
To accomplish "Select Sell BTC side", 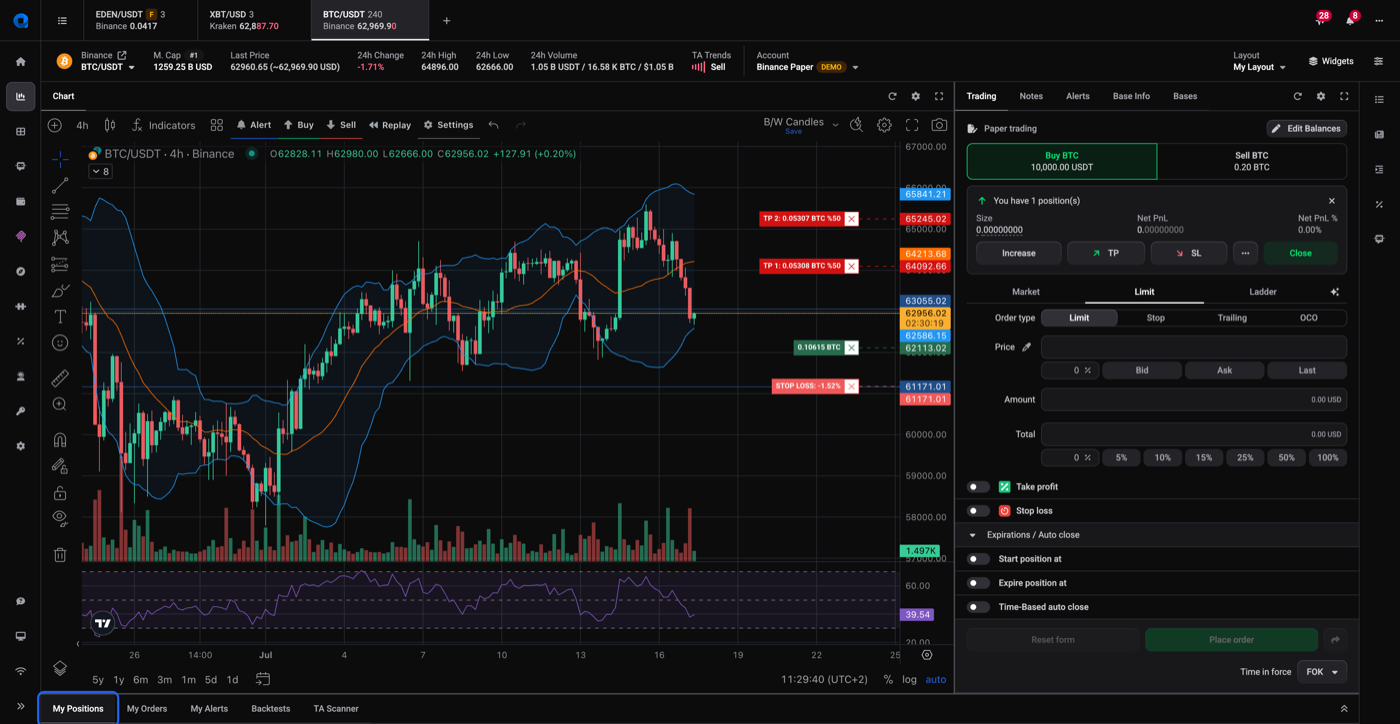I will 1251,161.
